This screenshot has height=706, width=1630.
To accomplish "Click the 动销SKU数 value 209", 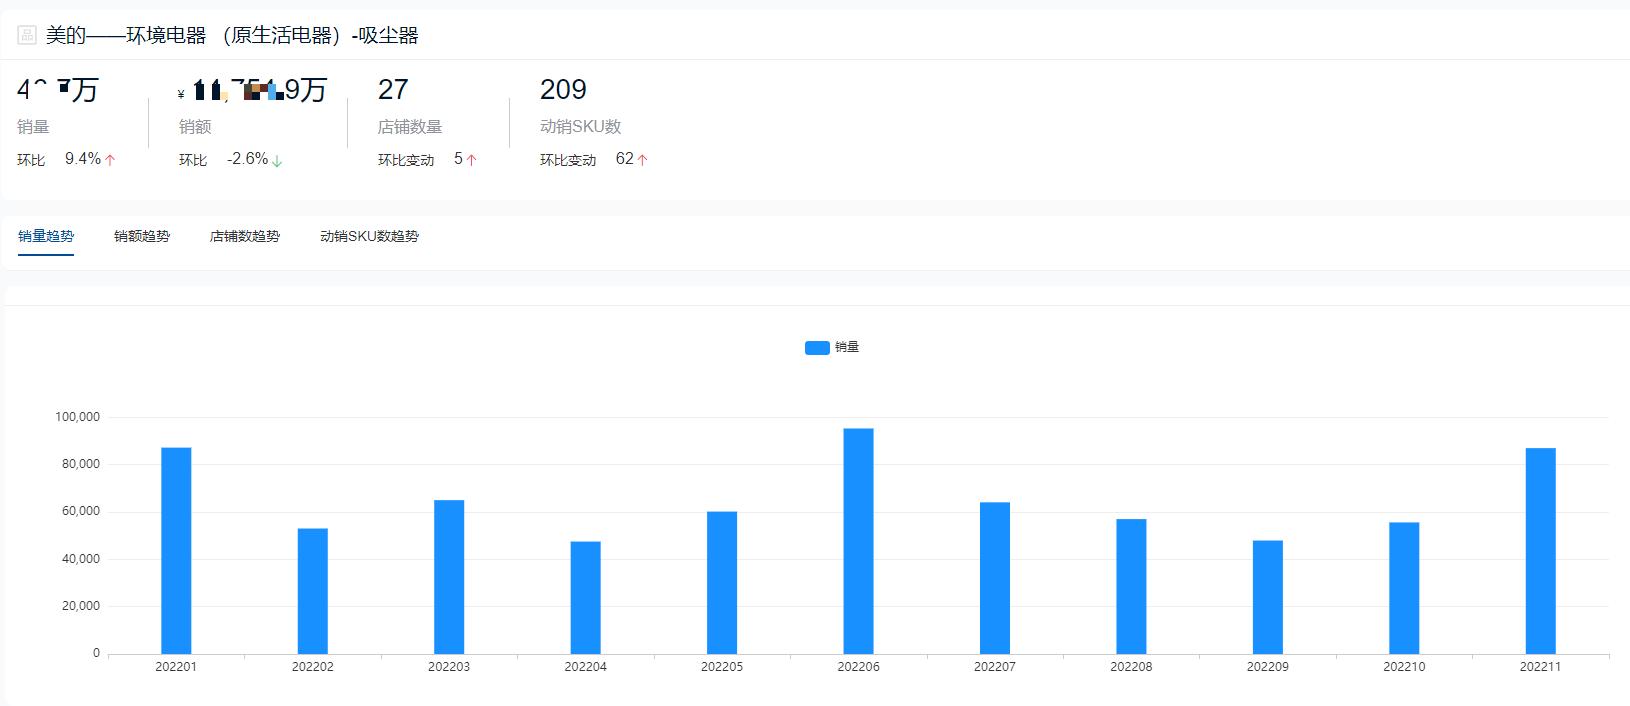I will (x=563, y=90).
